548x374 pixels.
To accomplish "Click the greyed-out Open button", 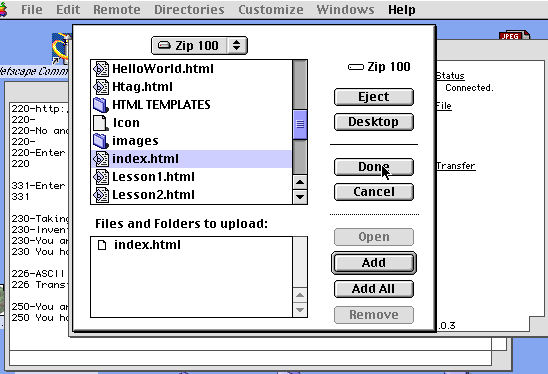I will coord(374,237).
